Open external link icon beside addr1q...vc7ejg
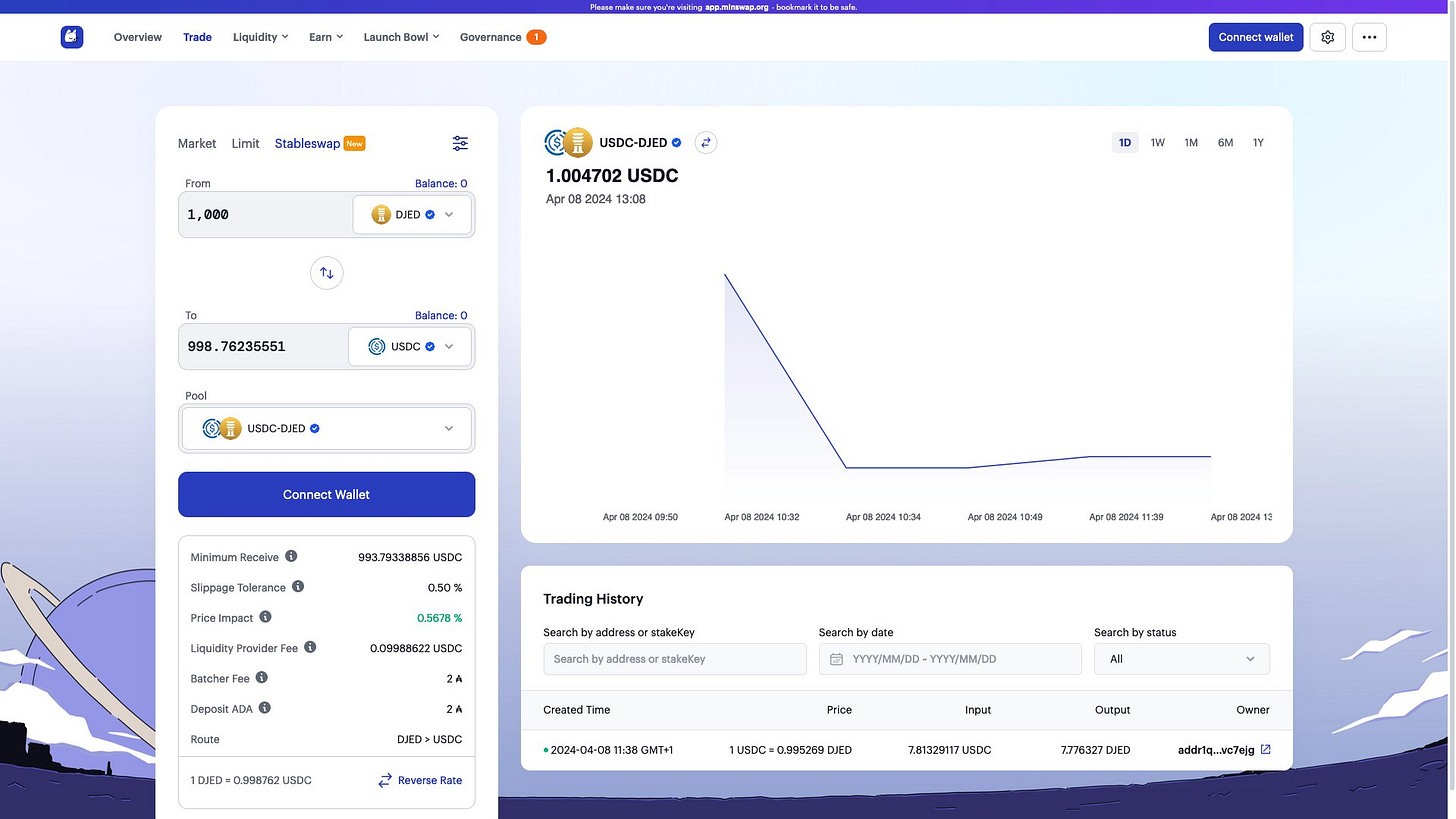1456x819 pixels. point(1265,749)
